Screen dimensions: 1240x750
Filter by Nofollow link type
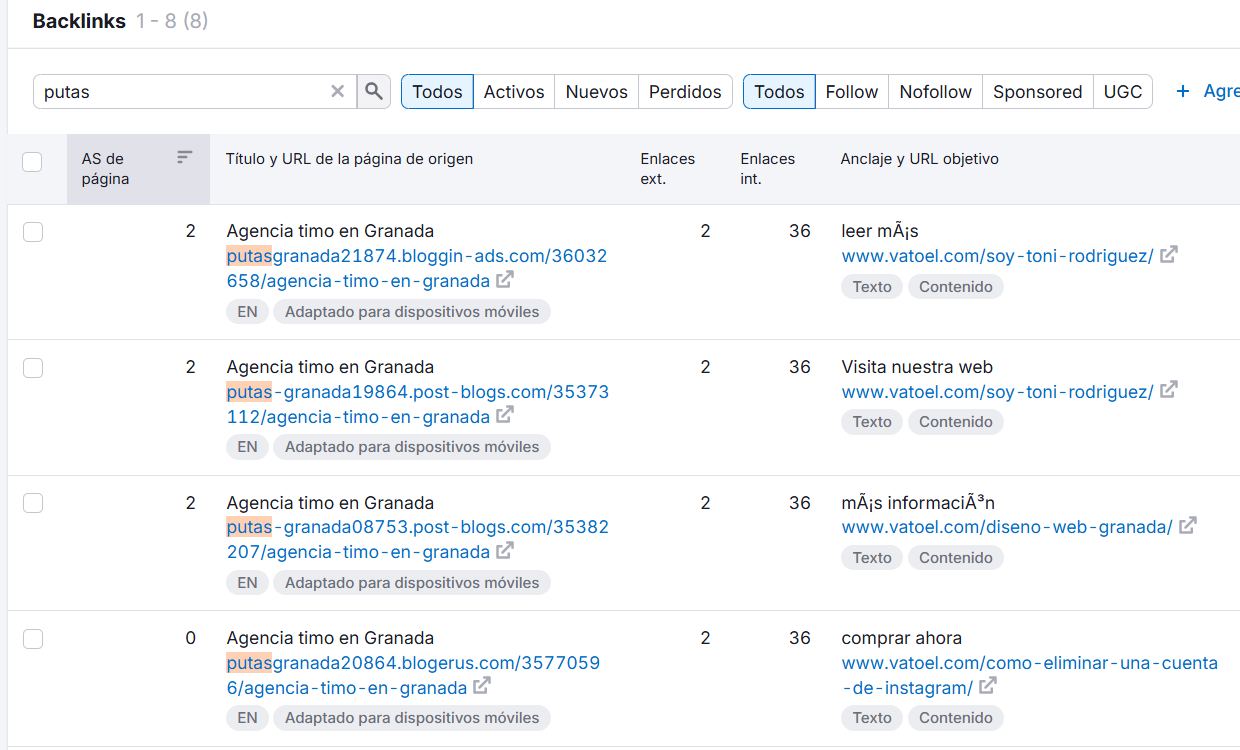(935, 91)
